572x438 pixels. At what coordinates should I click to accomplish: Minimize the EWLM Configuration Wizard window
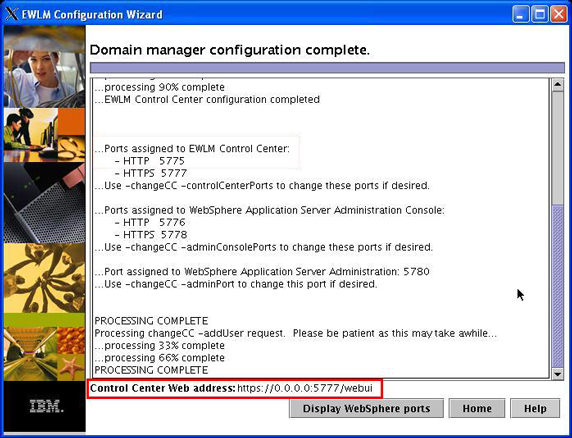click(x=520, y=15)
